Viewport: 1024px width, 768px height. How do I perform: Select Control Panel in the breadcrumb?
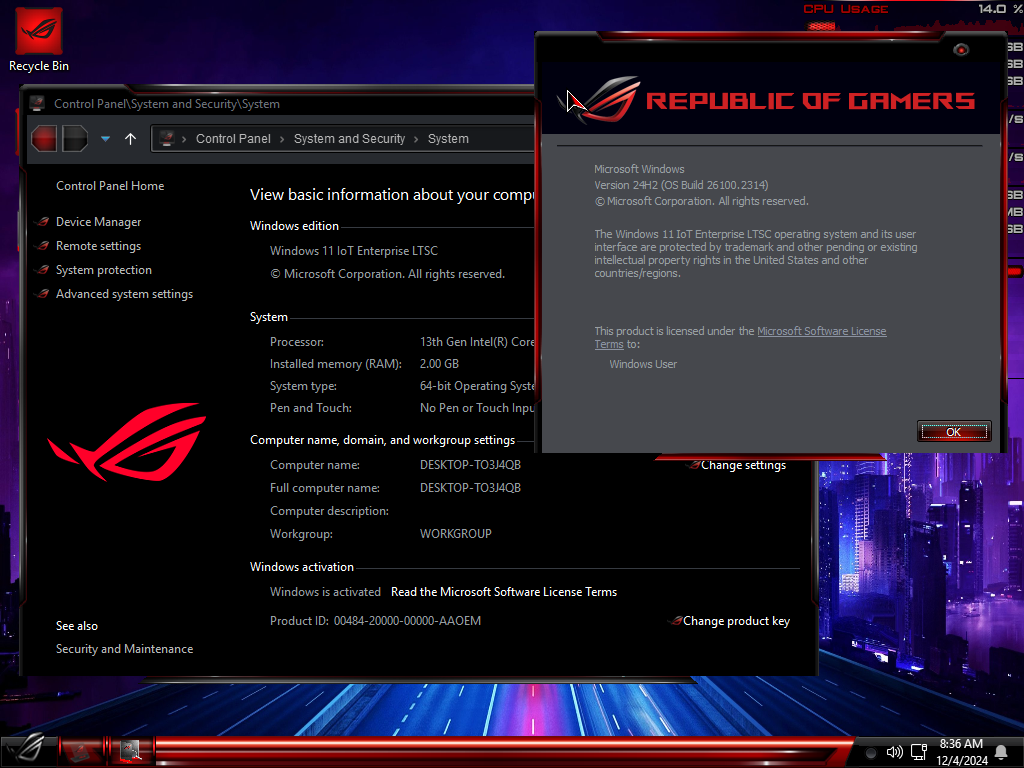(233, 138)
